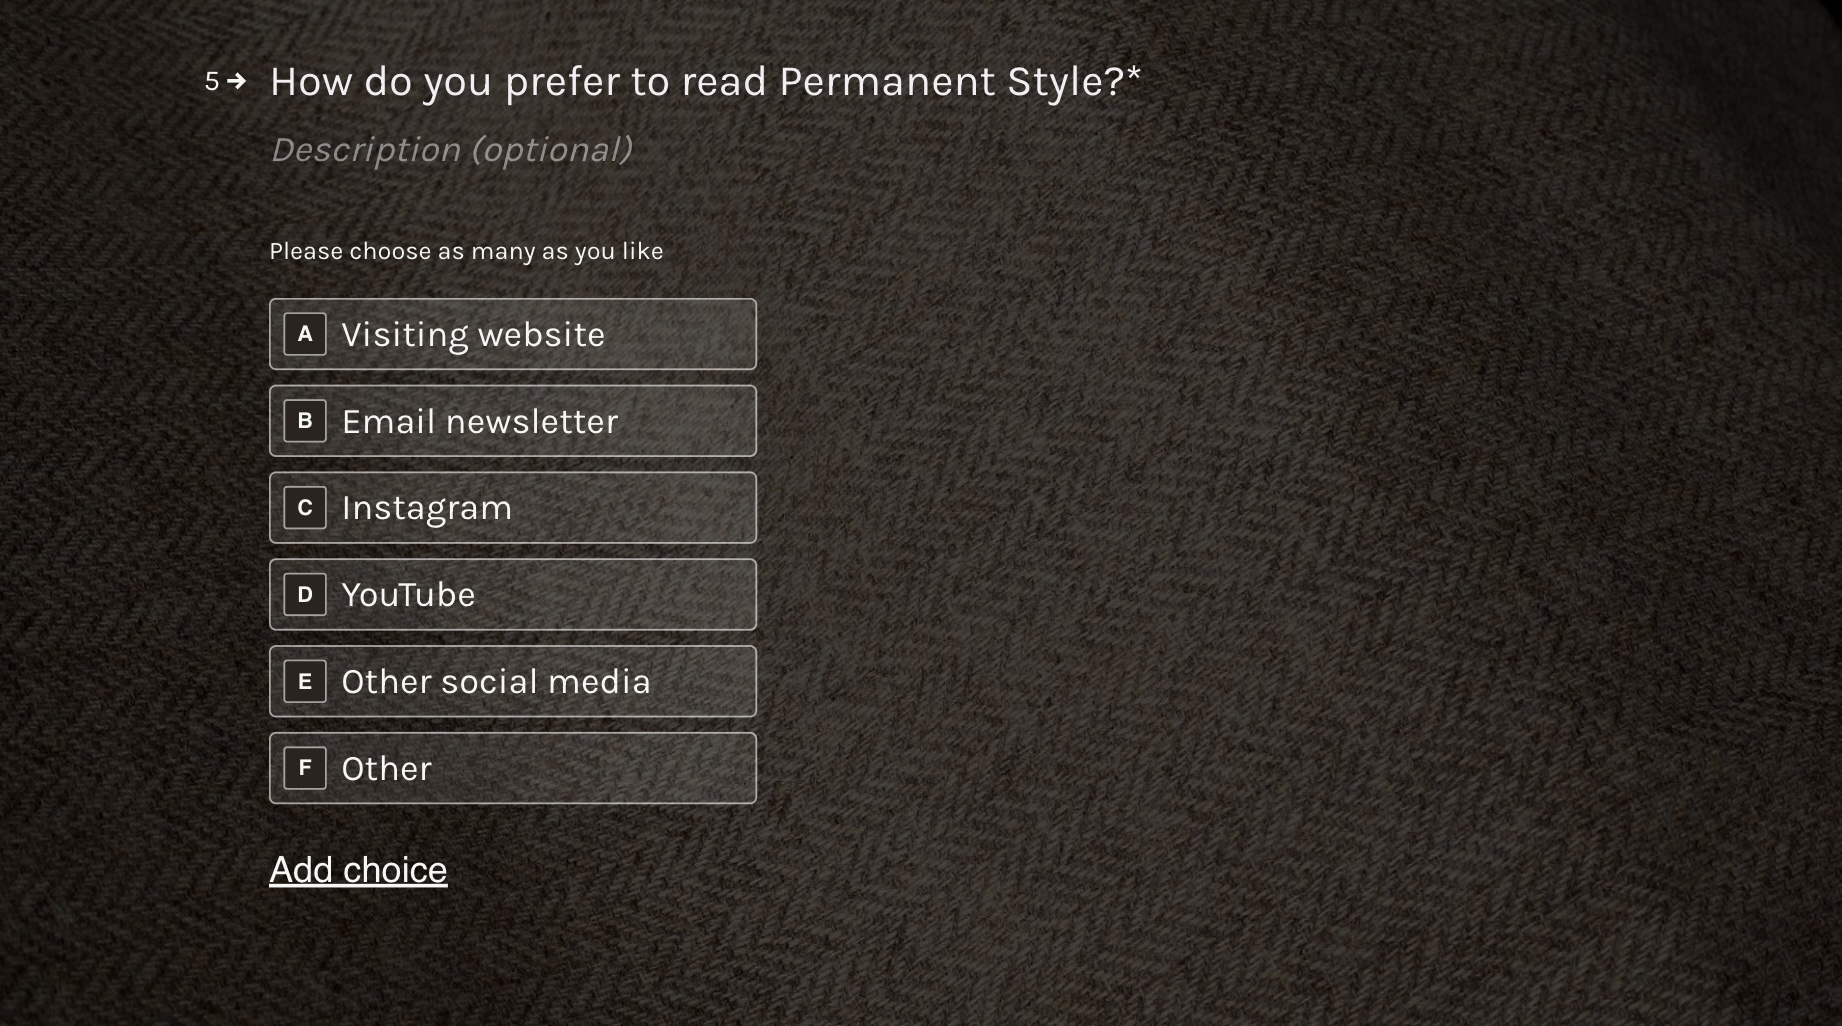Select the letter F key badge
Image resolution: width=1842 pixels, height=1026 pixels.
pos(305,768)
